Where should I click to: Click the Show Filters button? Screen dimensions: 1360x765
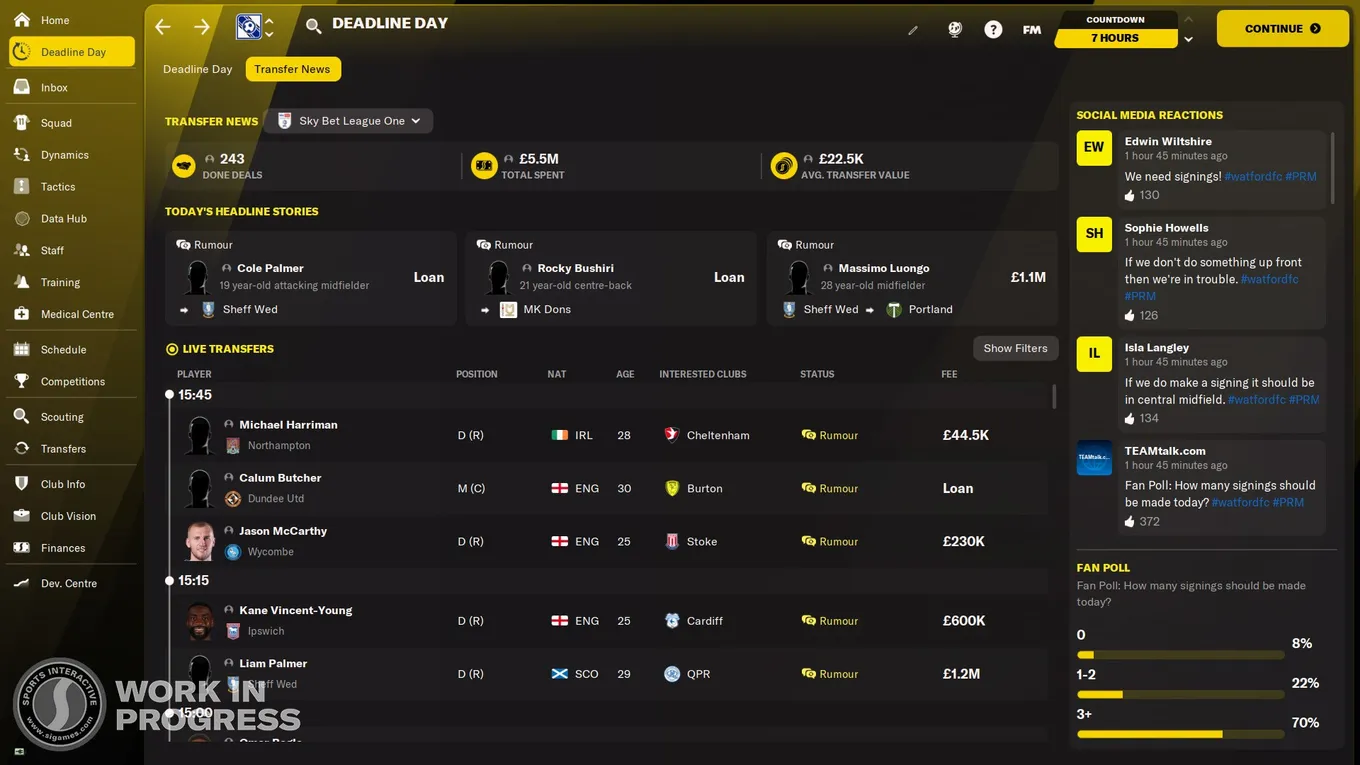[1015, 348]
